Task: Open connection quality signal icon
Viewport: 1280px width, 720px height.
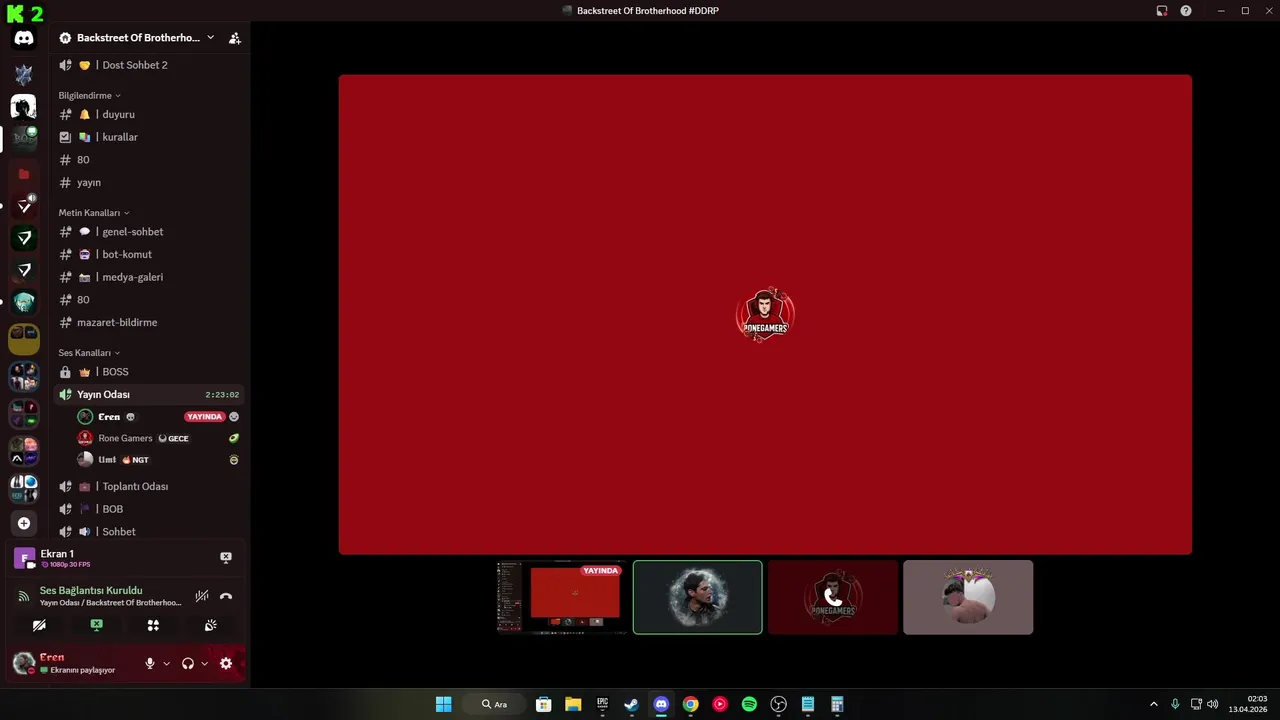Action: 24,596
